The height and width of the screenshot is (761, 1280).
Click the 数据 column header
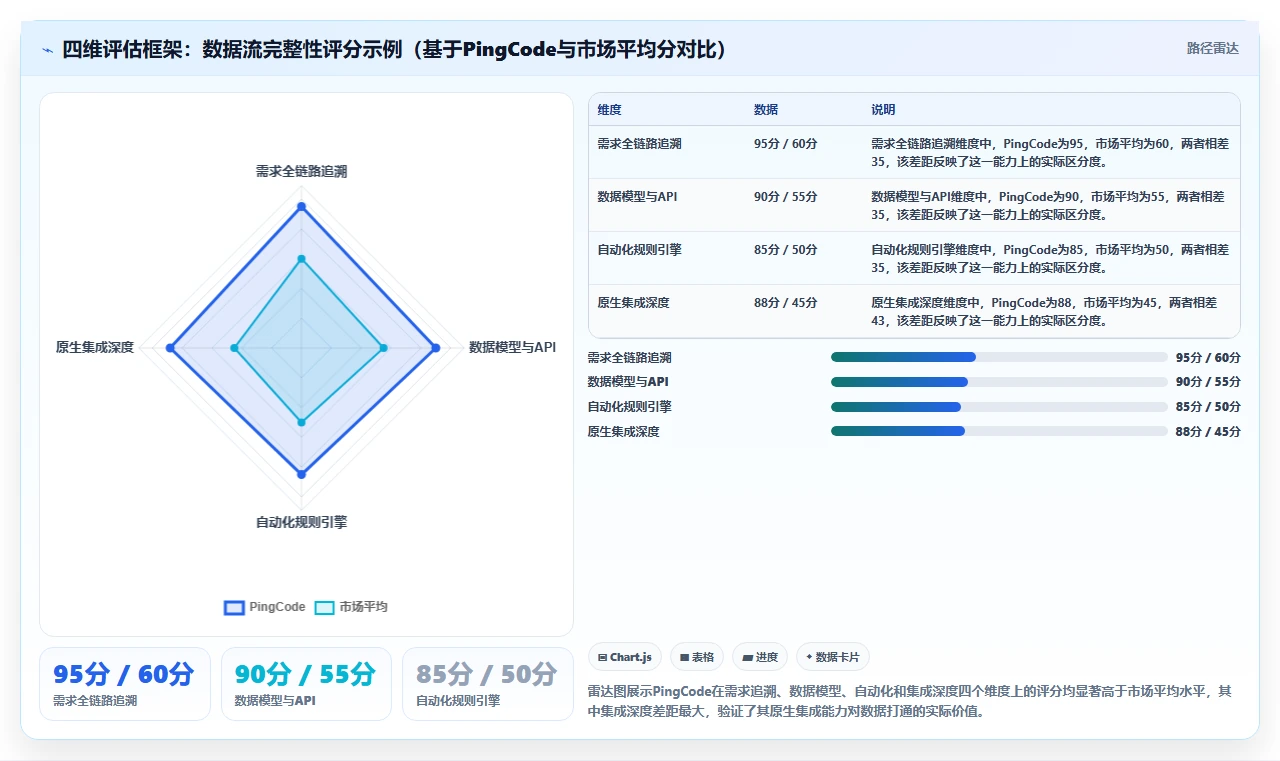tap(766, 110)
